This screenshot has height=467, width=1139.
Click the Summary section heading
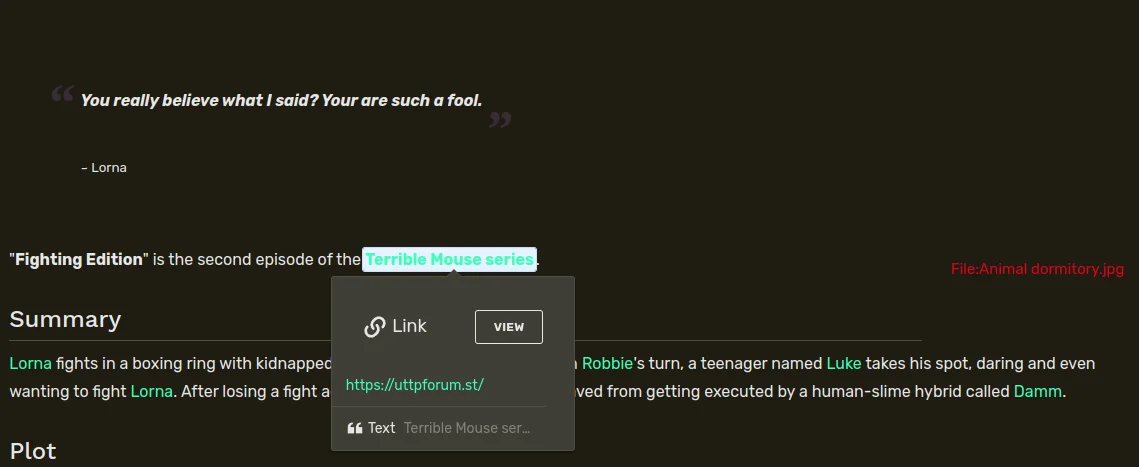65,319
